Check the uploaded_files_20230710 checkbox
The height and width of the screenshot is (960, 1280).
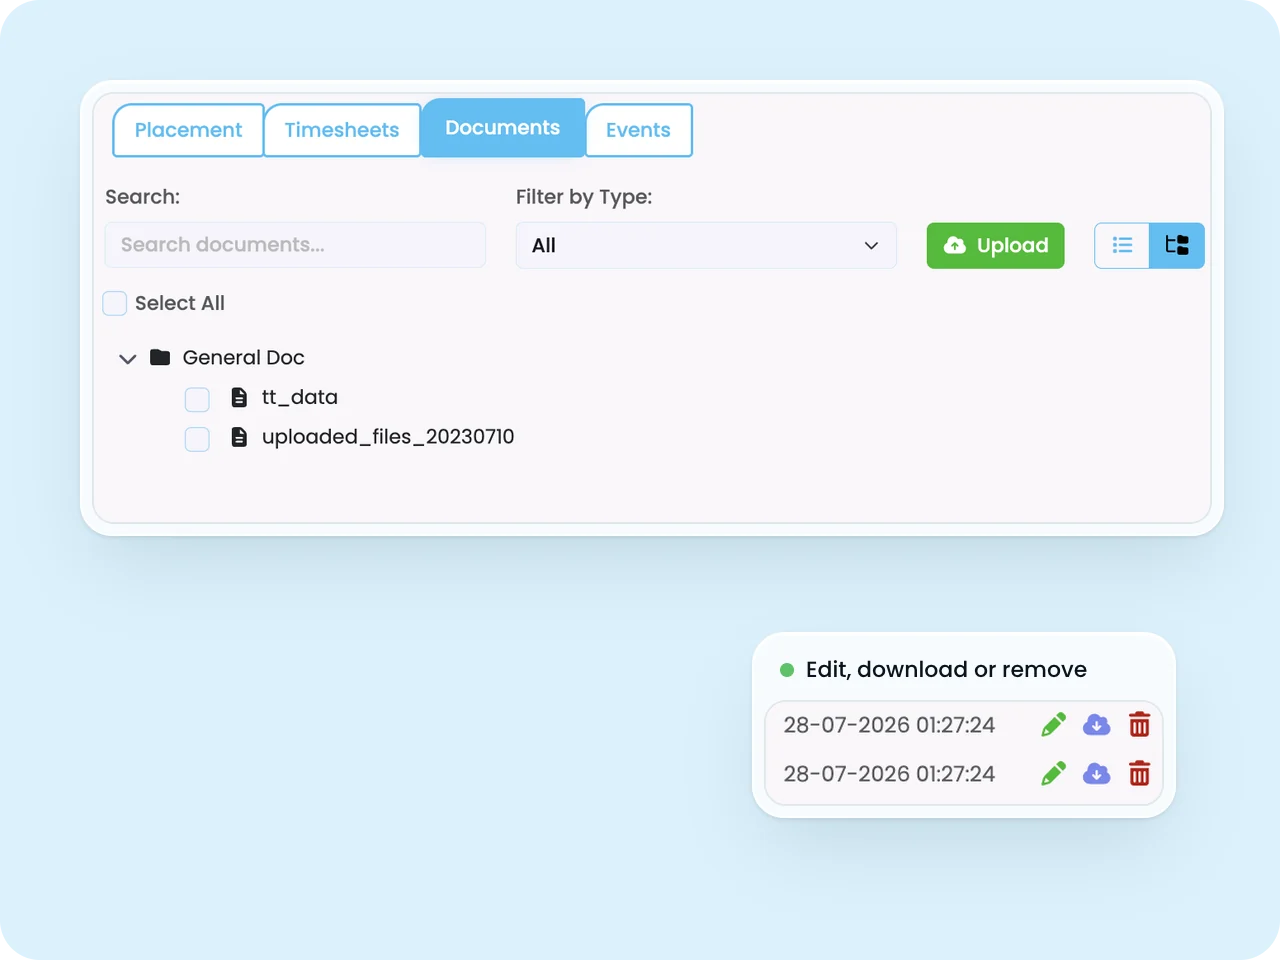(x=197, y=439)
